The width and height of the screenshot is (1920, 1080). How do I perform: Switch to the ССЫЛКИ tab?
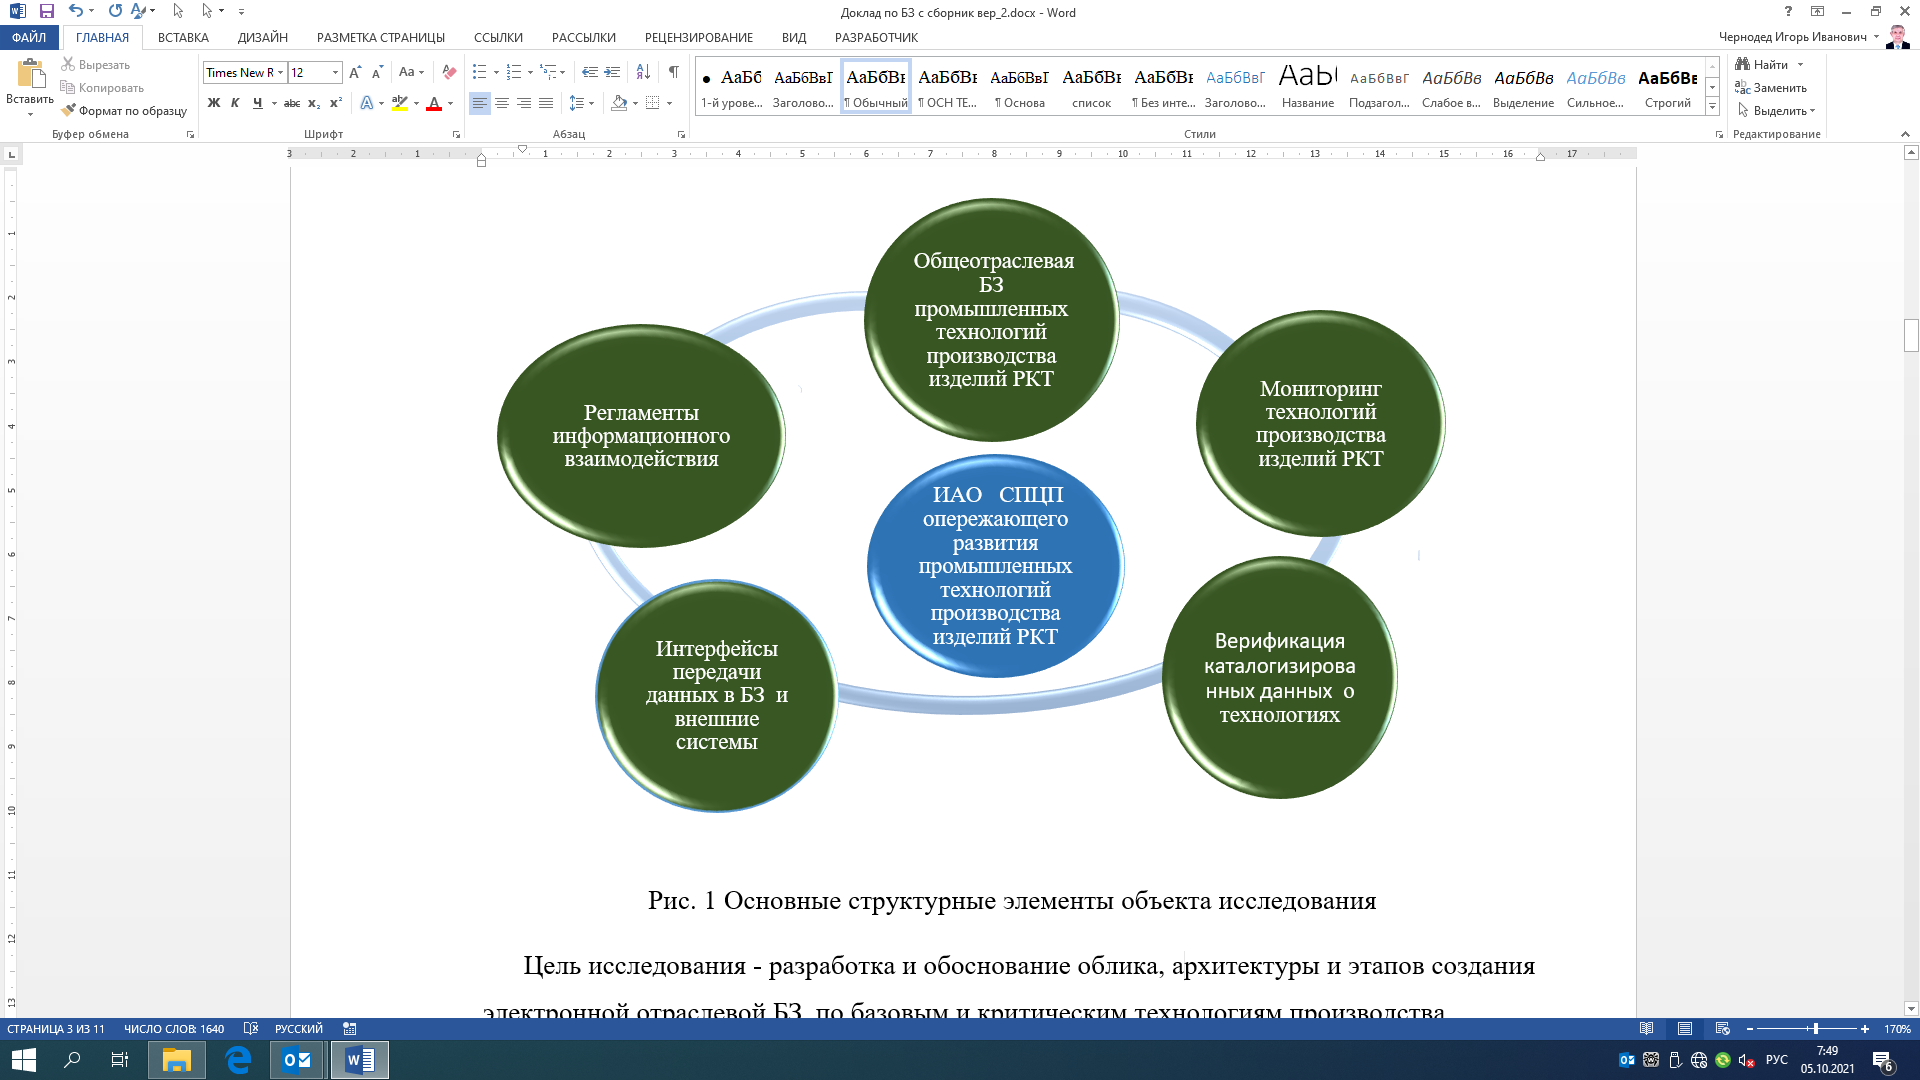pyautogui.click(x=498, y=38)
